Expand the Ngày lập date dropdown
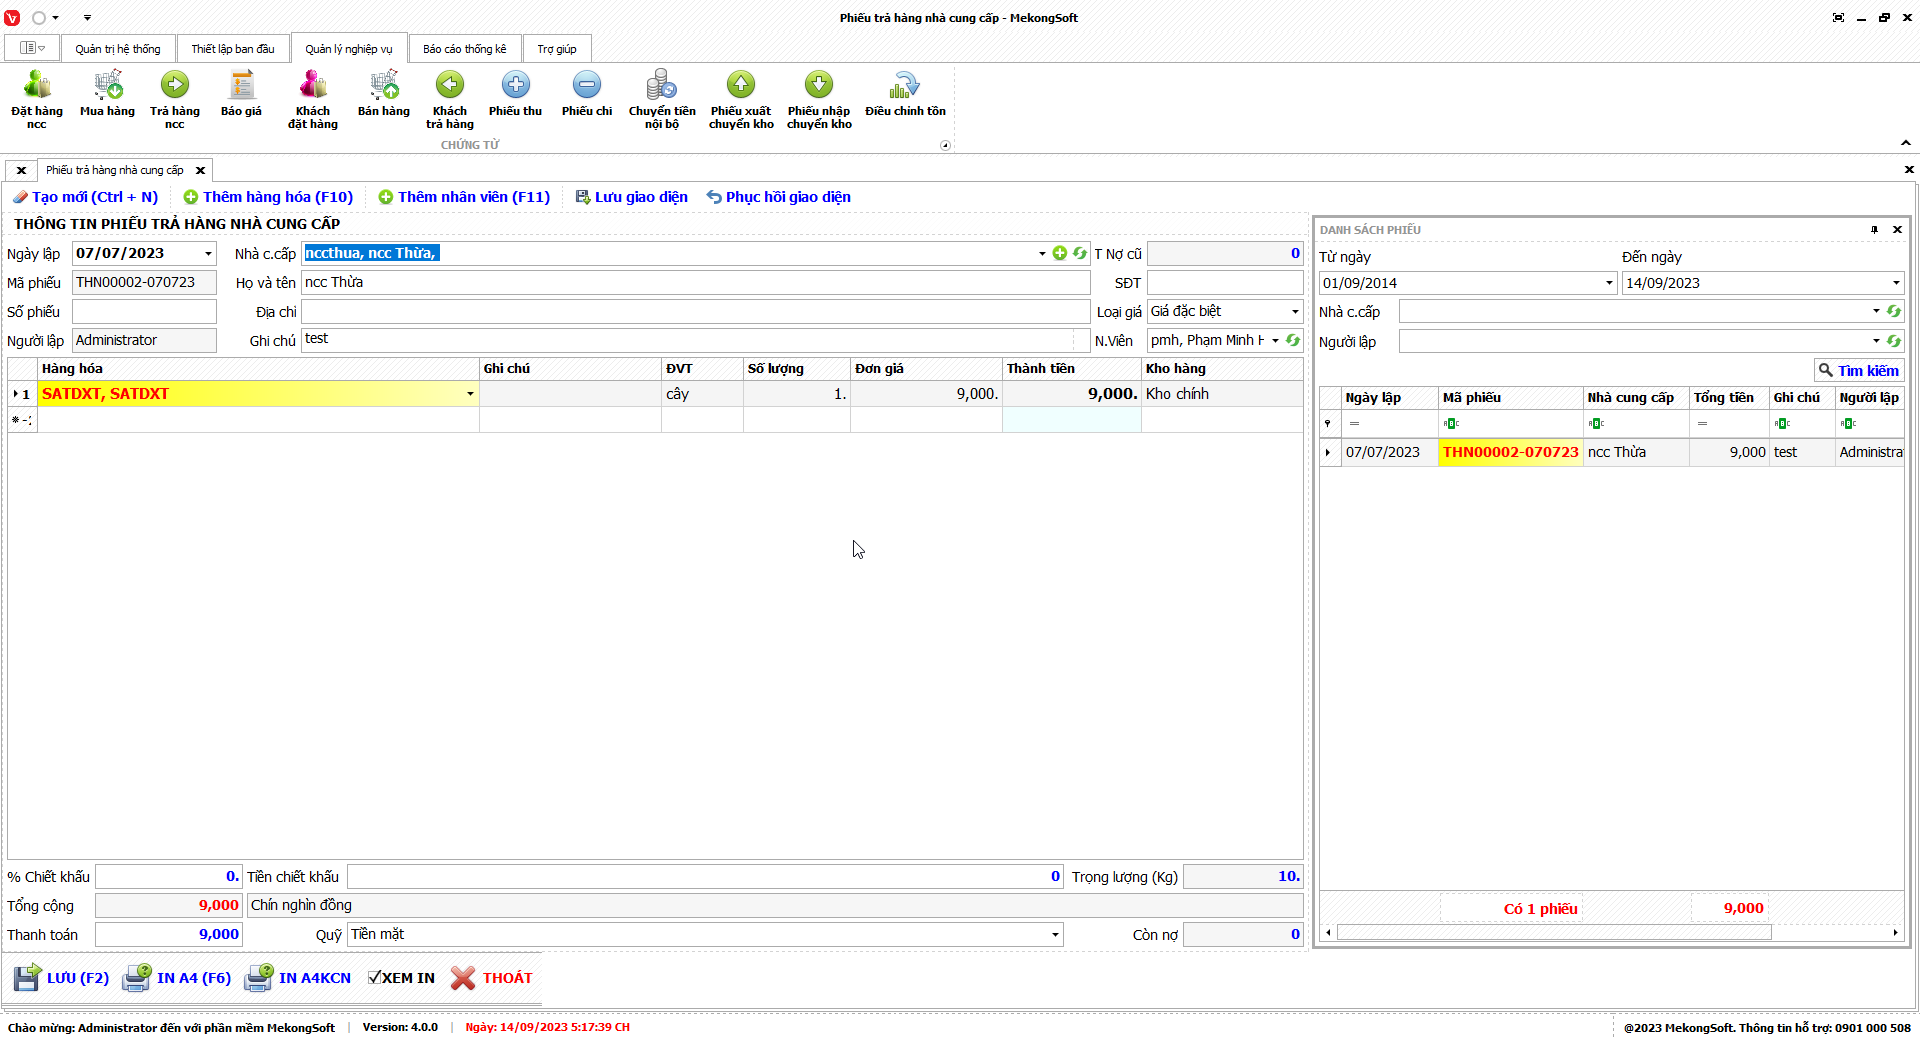The height and width of the screenshot is (1037, 1920). point(208,254)
